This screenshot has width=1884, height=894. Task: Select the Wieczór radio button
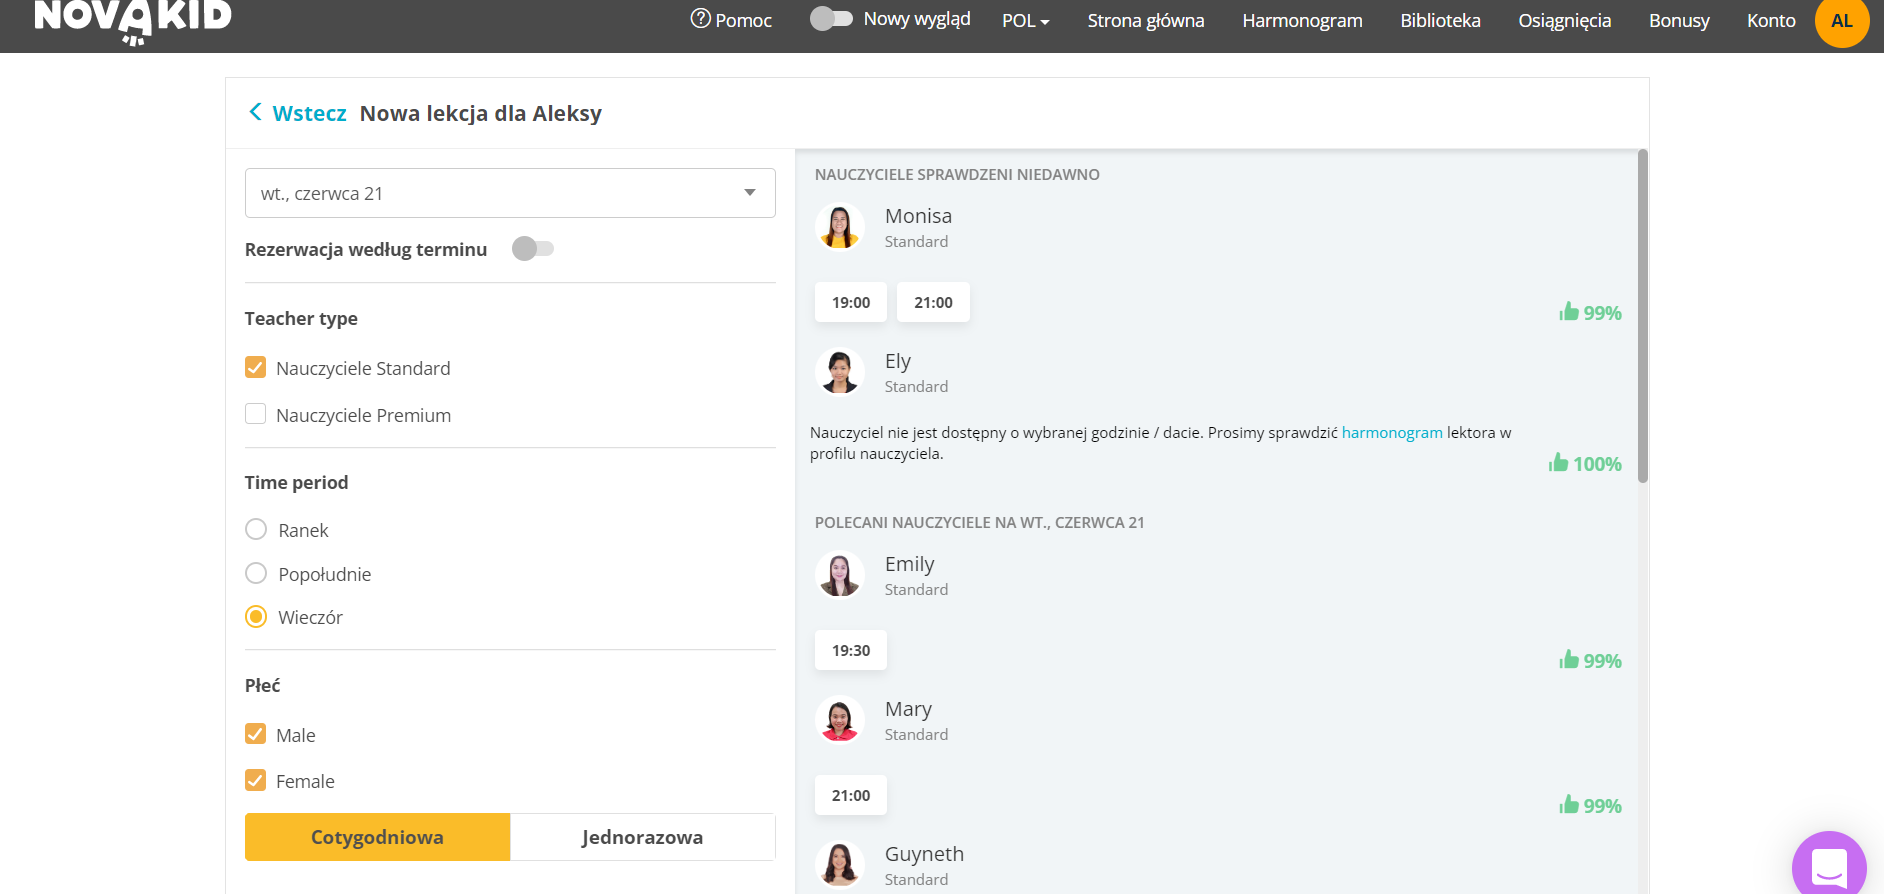tap(256, 616)
